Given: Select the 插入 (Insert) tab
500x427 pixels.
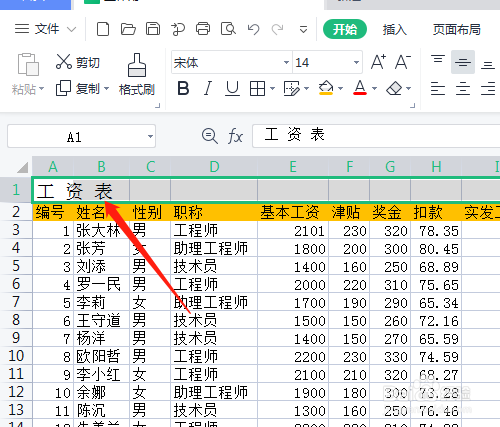Looking at the screenshot, I should 395,29.
